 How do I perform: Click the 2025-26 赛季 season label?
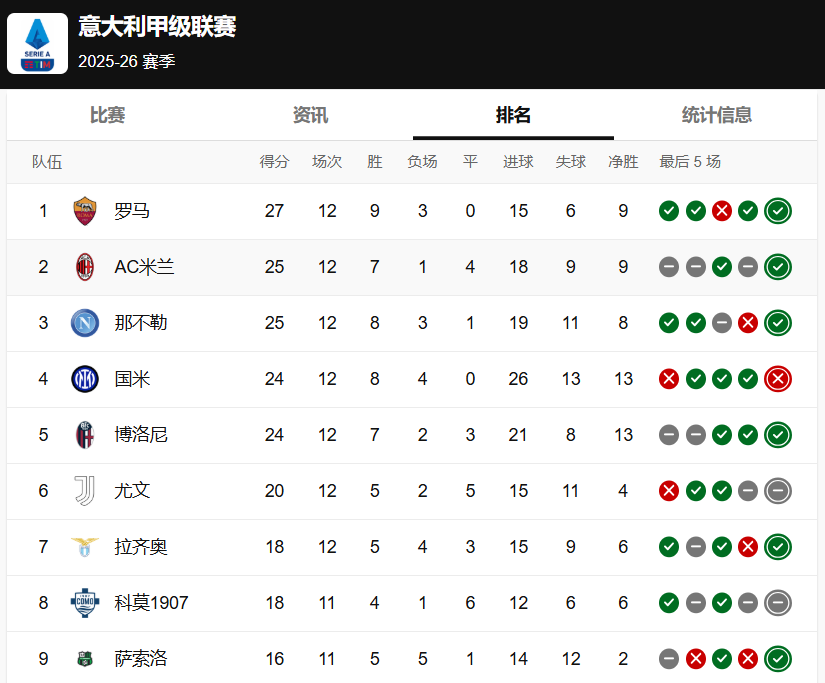[127, 61]
